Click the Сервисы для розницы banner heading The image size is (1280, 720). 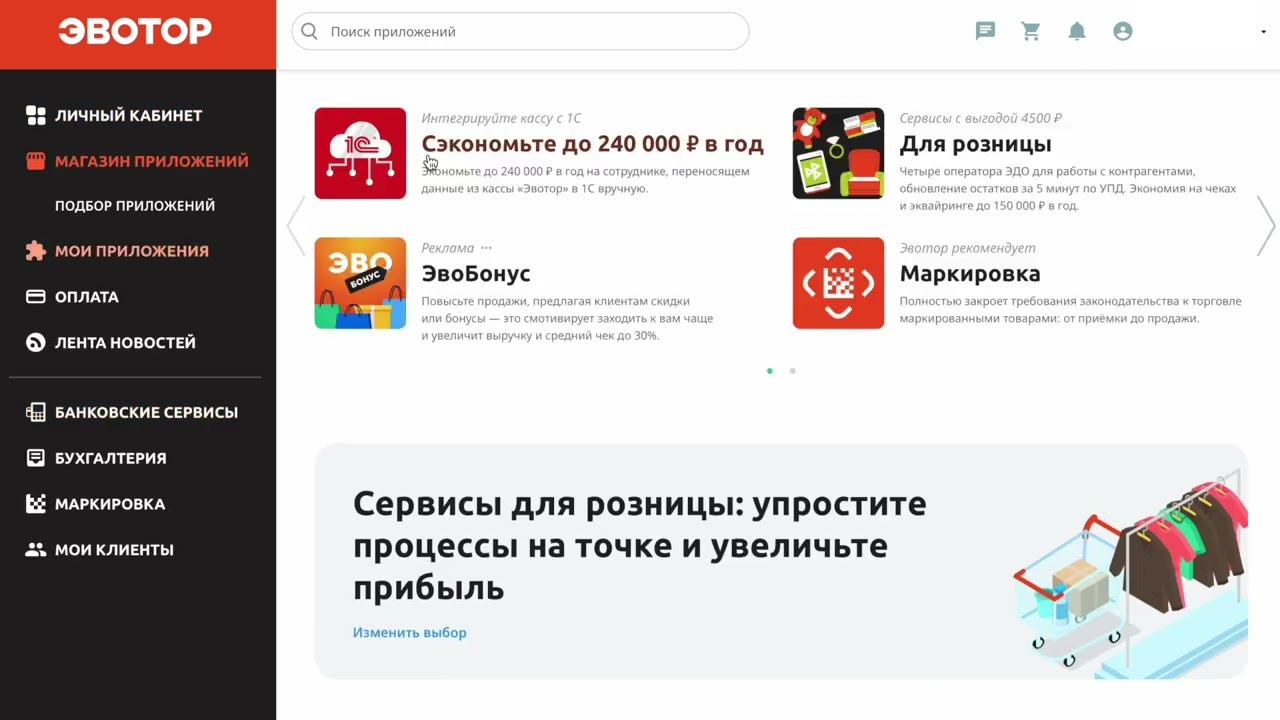tap(640, 545)
